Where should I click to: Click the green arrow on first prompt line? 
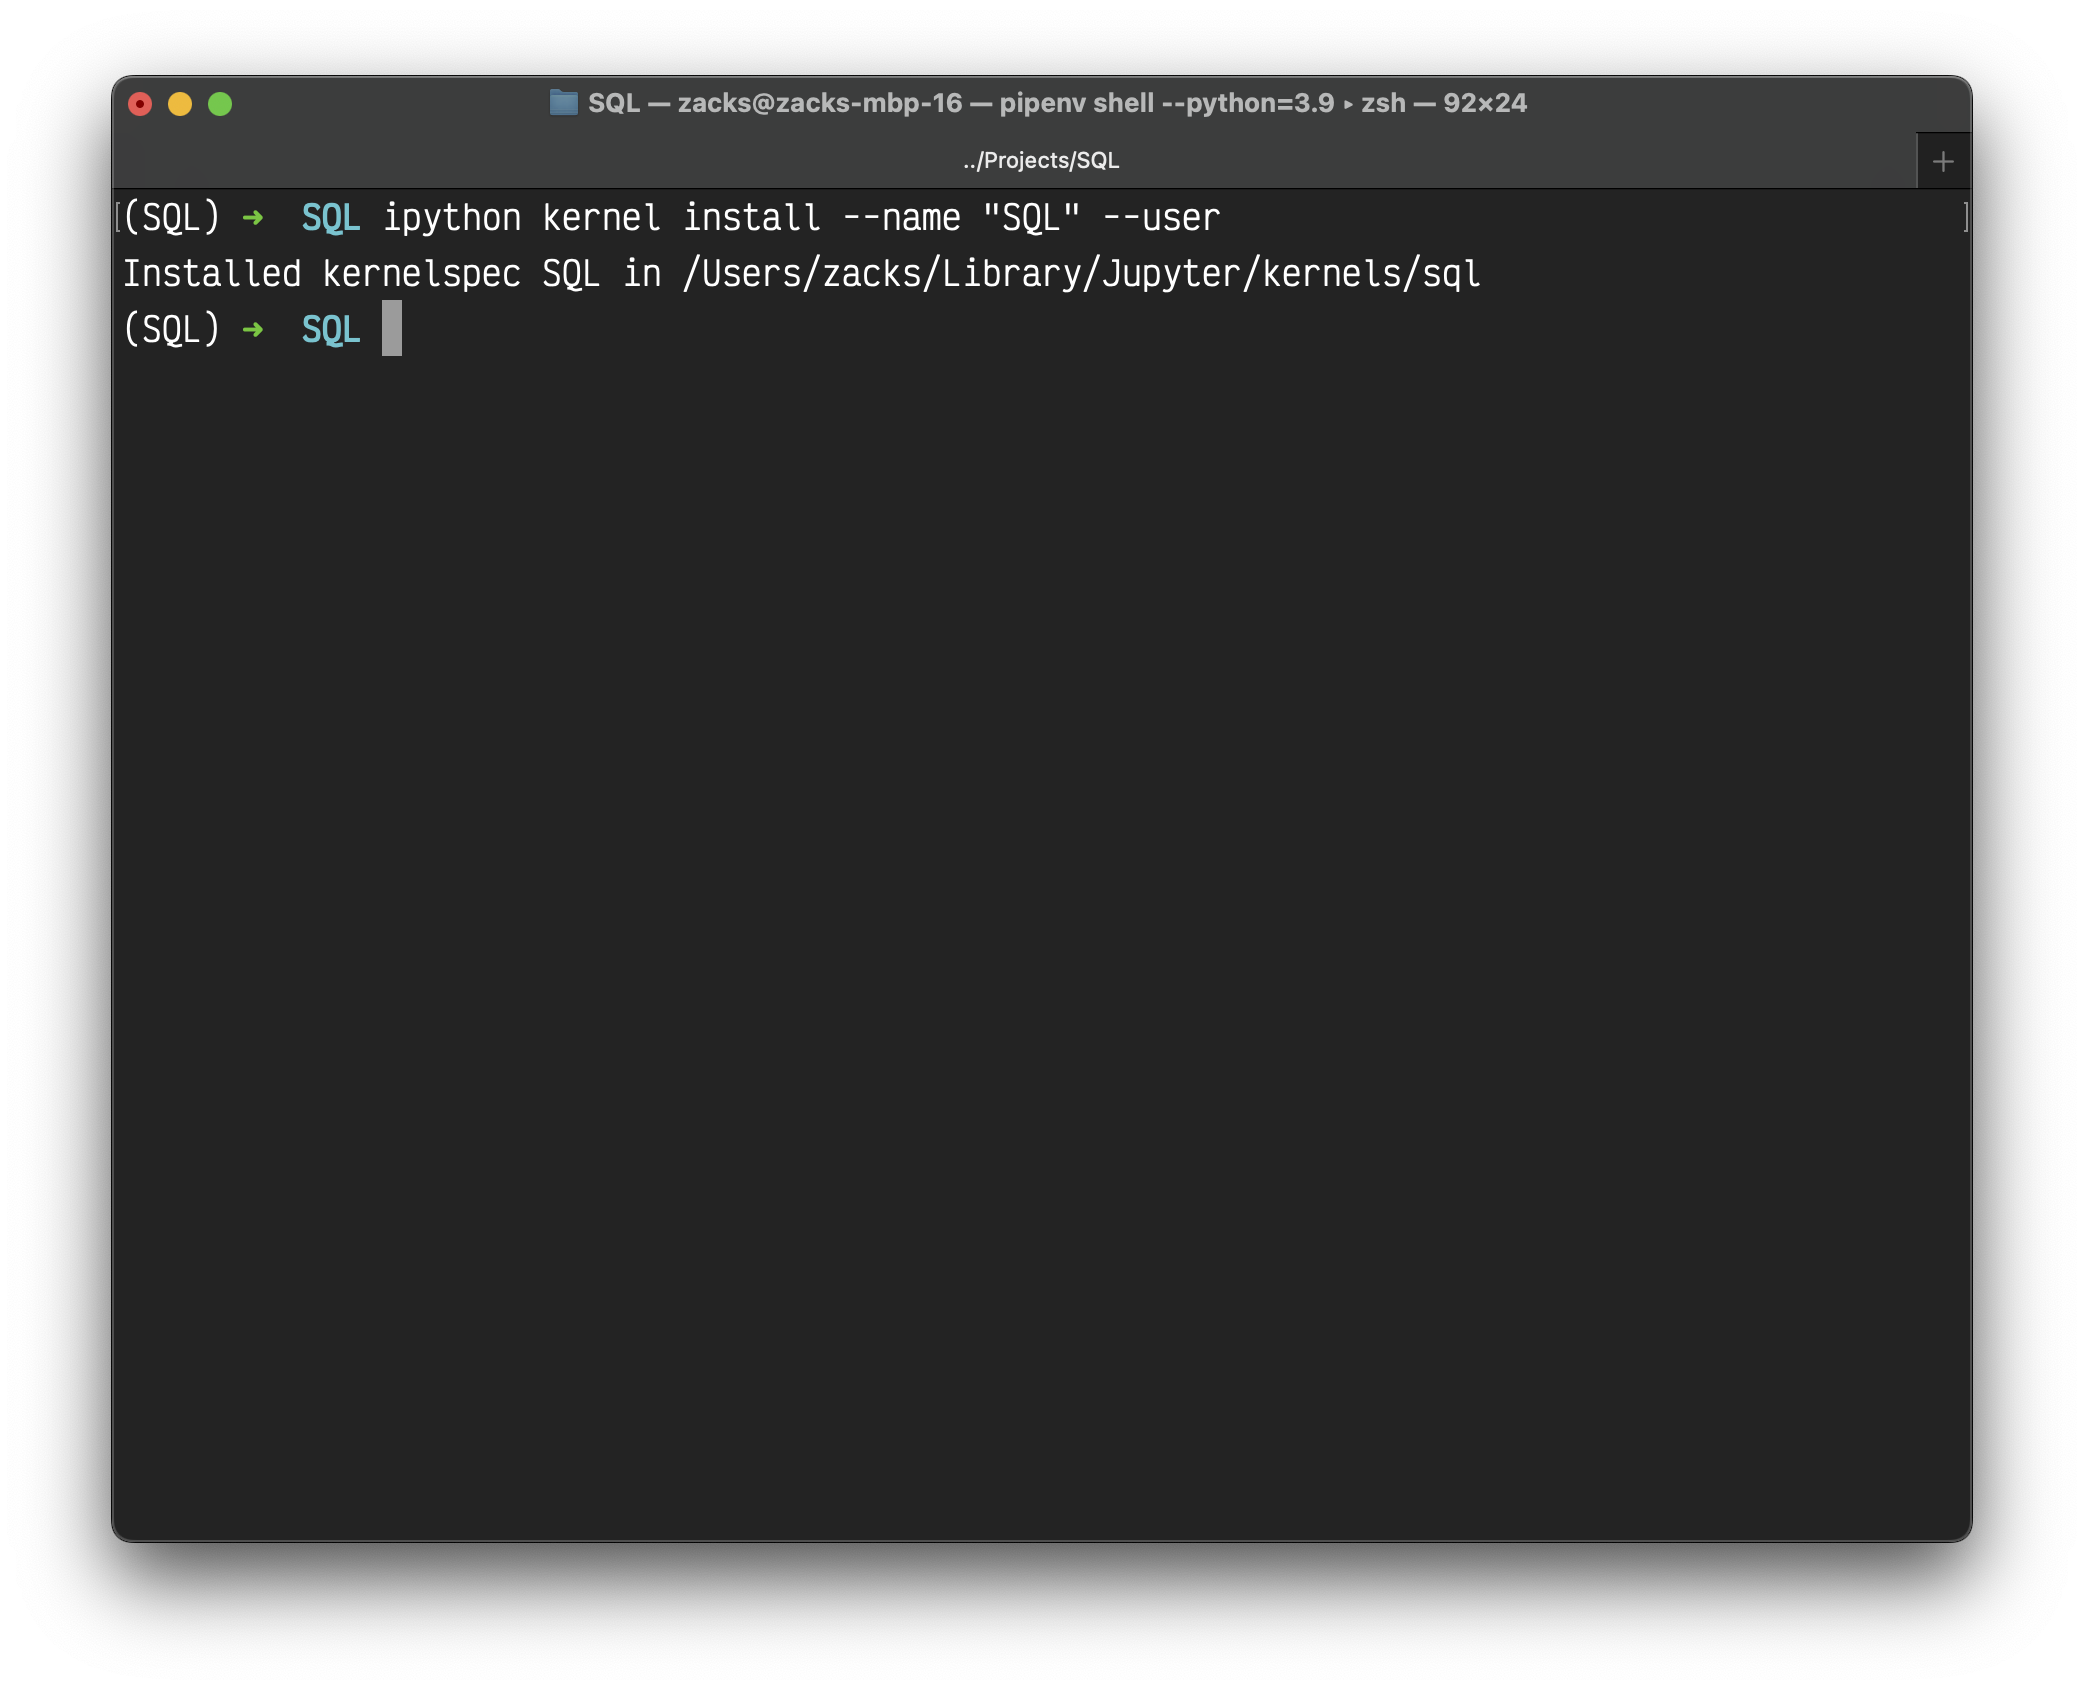253,217
